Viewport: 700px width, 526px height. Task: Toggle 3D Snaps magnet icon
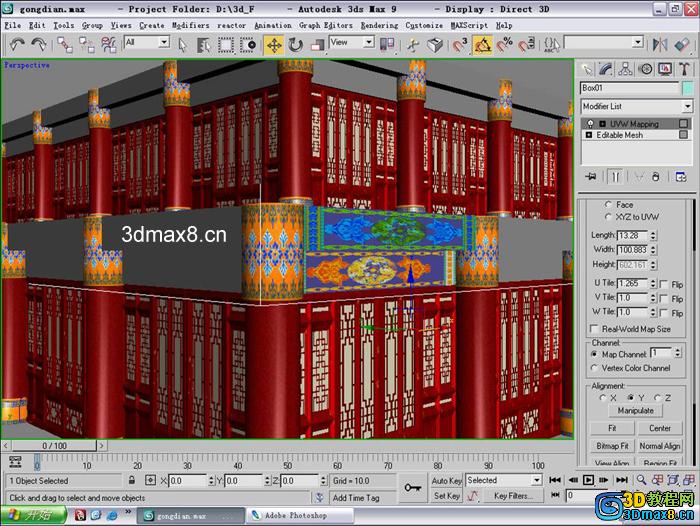pyautogui.click(x=460, y=45)
